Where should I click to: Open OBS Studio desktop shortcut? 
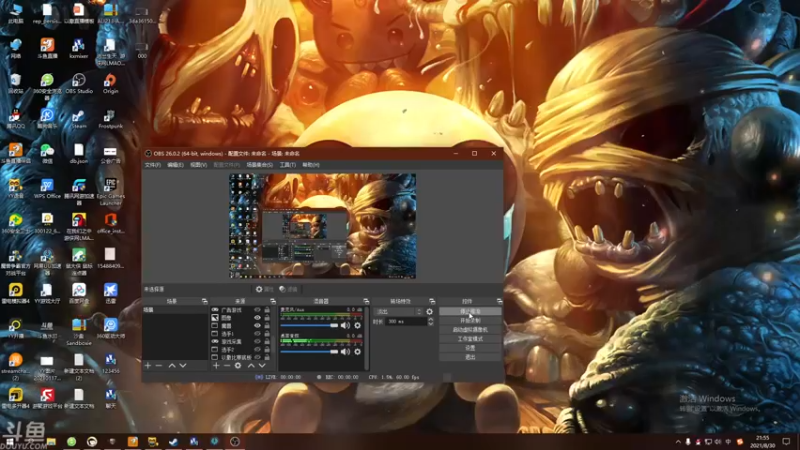point(79,84)
